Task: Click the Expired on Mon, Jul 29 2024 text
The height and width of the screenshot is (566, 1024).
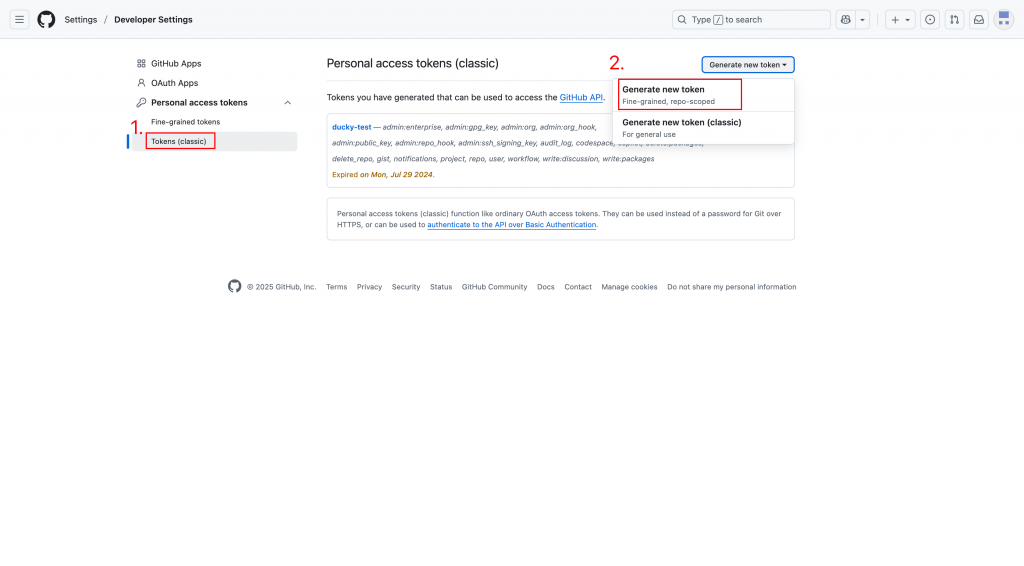Action: coord(383,174)
